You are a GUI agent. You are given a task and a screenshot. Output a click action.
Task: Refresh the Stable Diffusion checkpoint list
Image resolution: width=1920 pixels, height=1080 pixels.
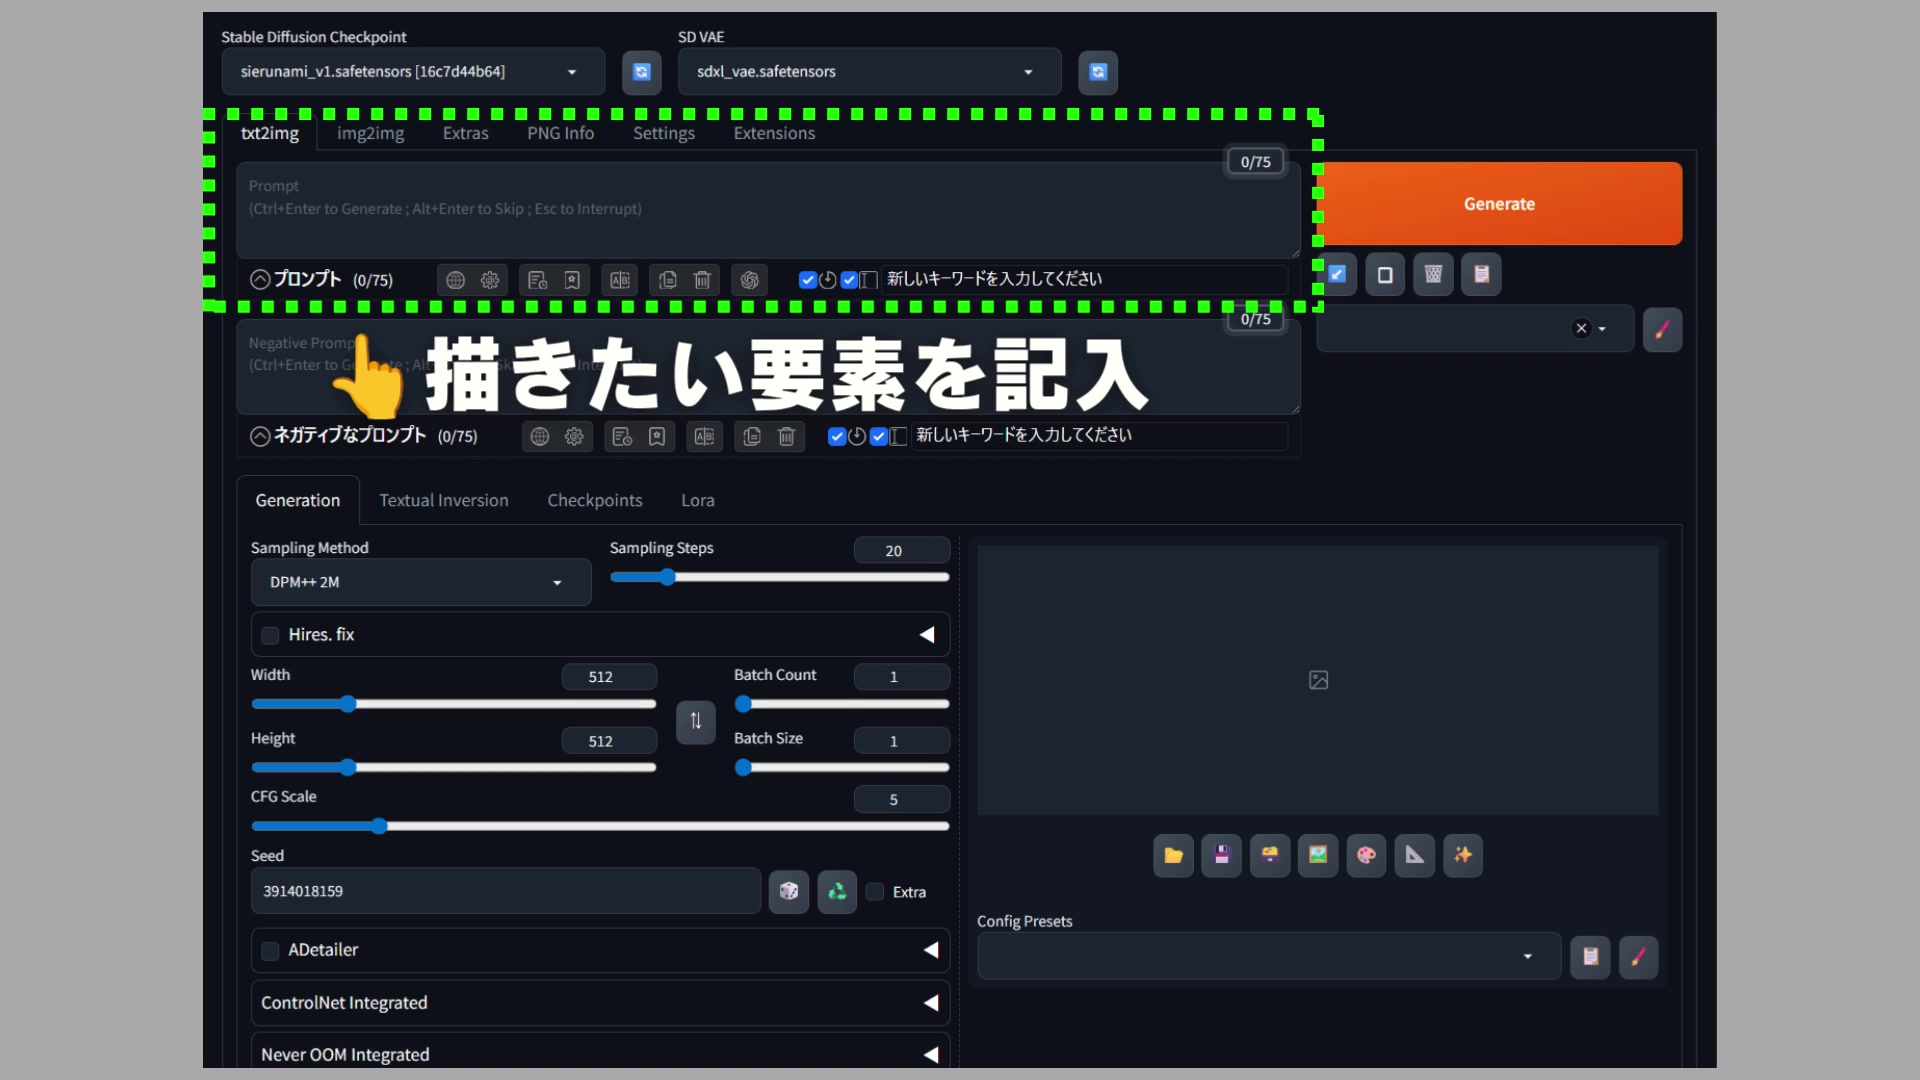[x=641, y=72]
